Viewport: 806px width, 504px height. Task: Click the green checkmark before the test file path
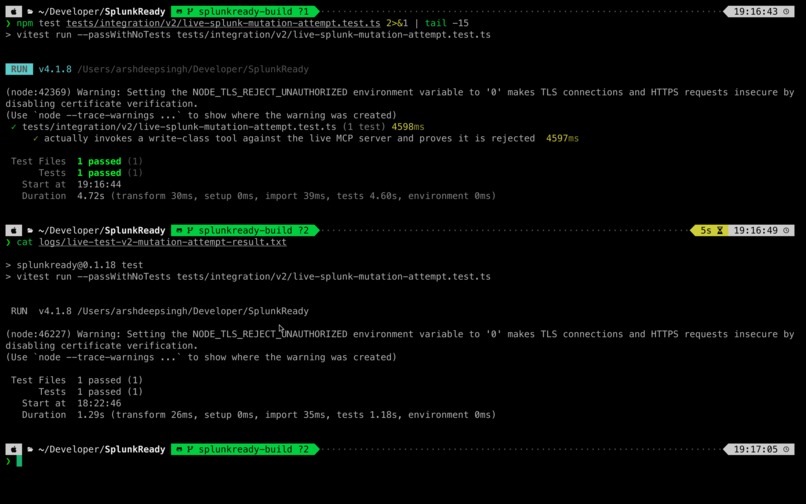pos(13,127)
